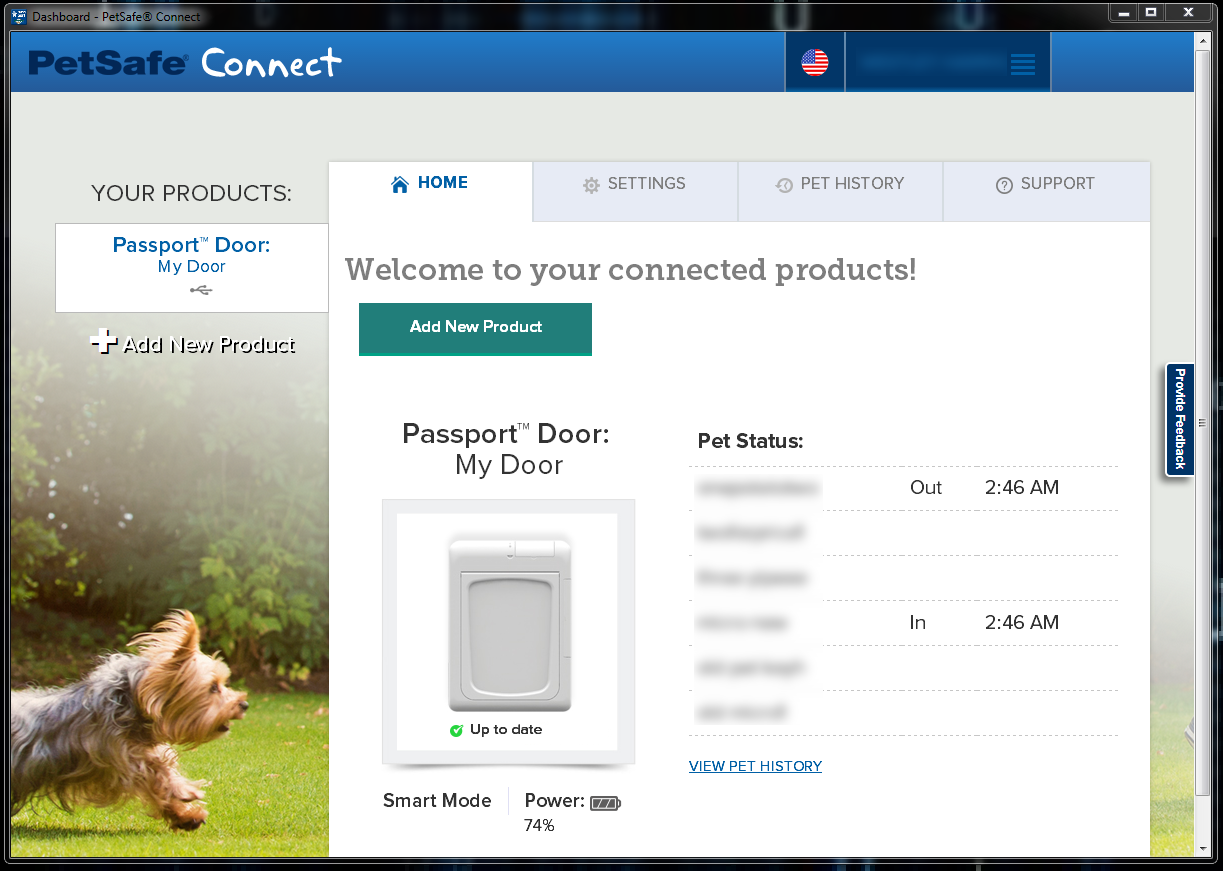Viewport: 1223px width, 871px height.
Task: Click the US flag language icon
Action: [x=815, y=63]
